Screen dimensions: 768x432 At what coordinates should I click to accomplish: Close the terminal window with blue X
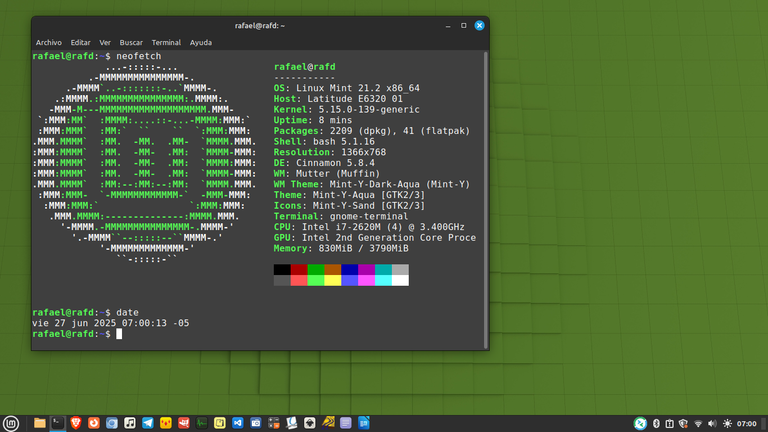[x=480, y=25]
